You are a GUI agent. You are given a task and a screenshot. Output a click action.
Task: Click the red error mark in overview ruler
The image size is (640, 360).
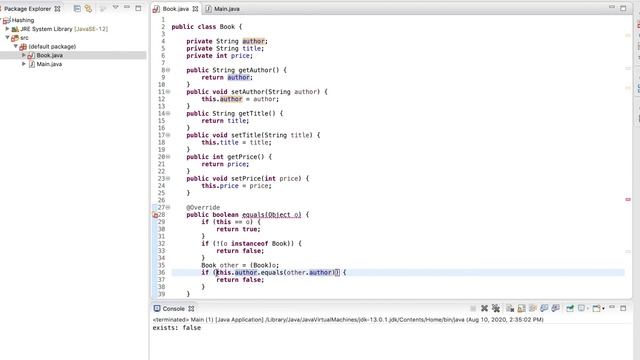[628, 200]
